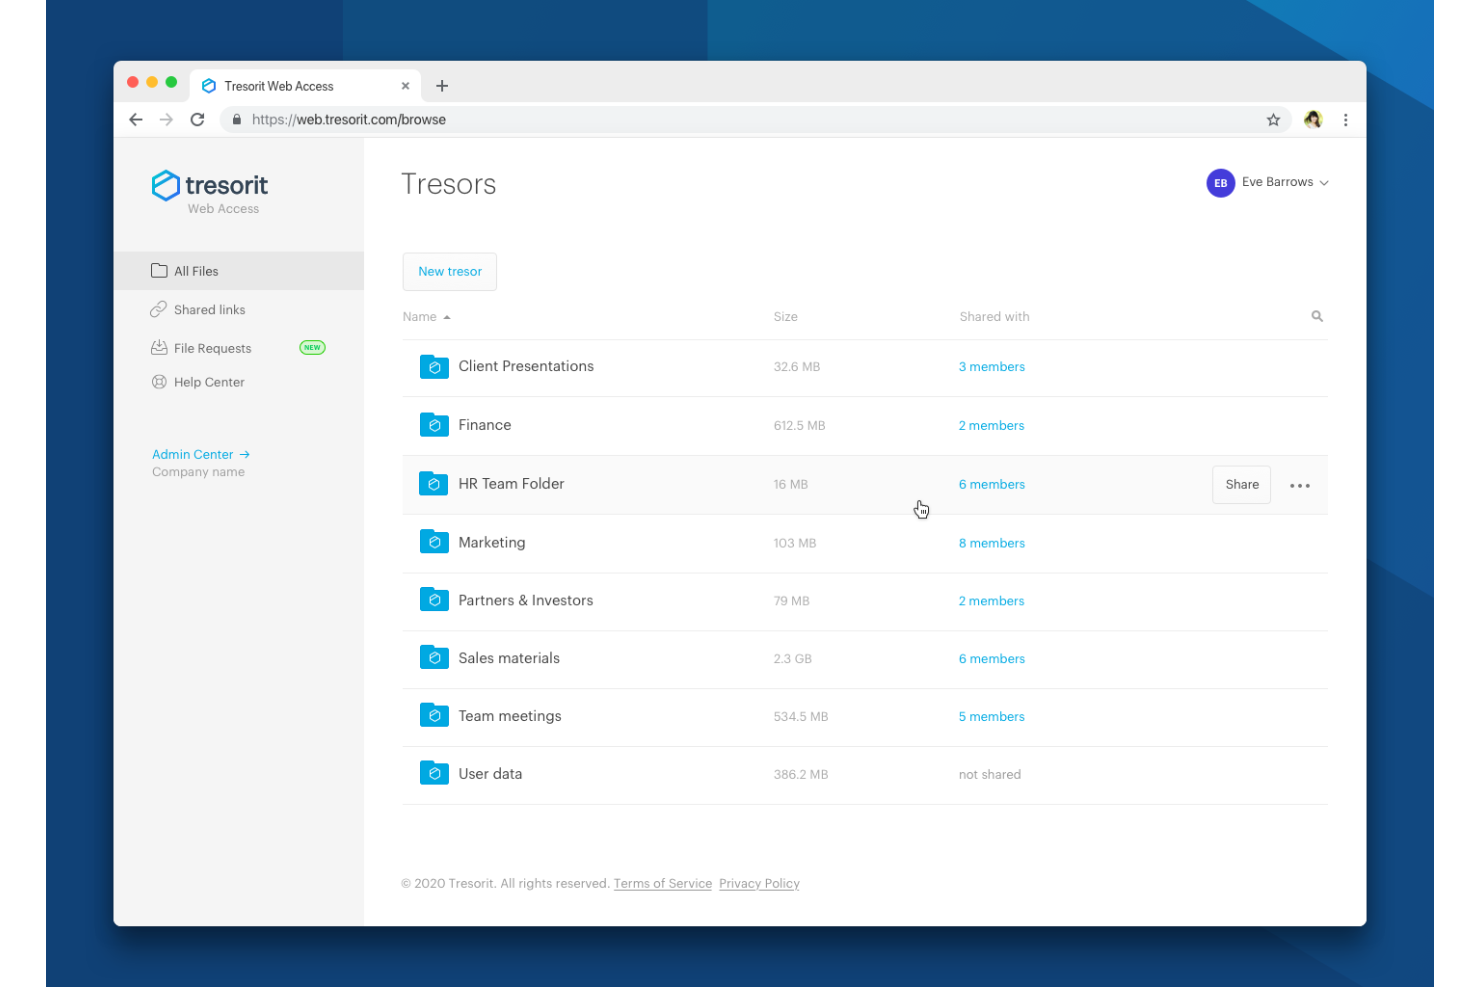1480x987 pixels.
Task: Click the 'not shared' status for User data
Action: pyautogui.click(x=990, y=775)
